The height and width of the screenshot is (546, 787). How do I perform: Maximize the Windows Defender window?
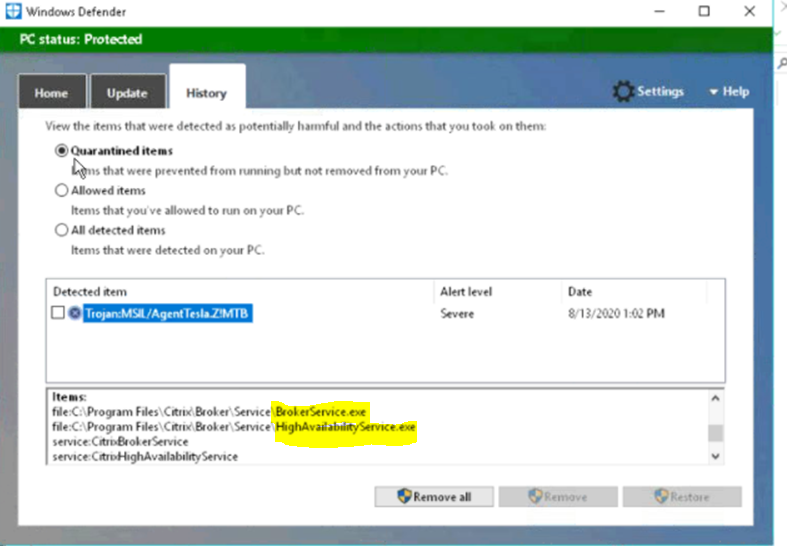pos(704,11)
